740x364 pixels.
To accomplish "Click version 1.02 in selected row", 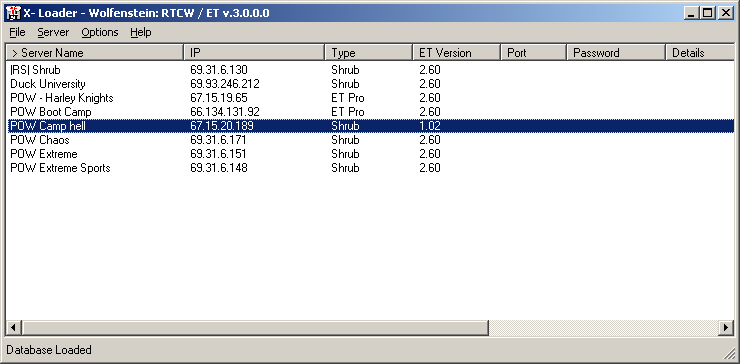I will [x=429, y=126].
